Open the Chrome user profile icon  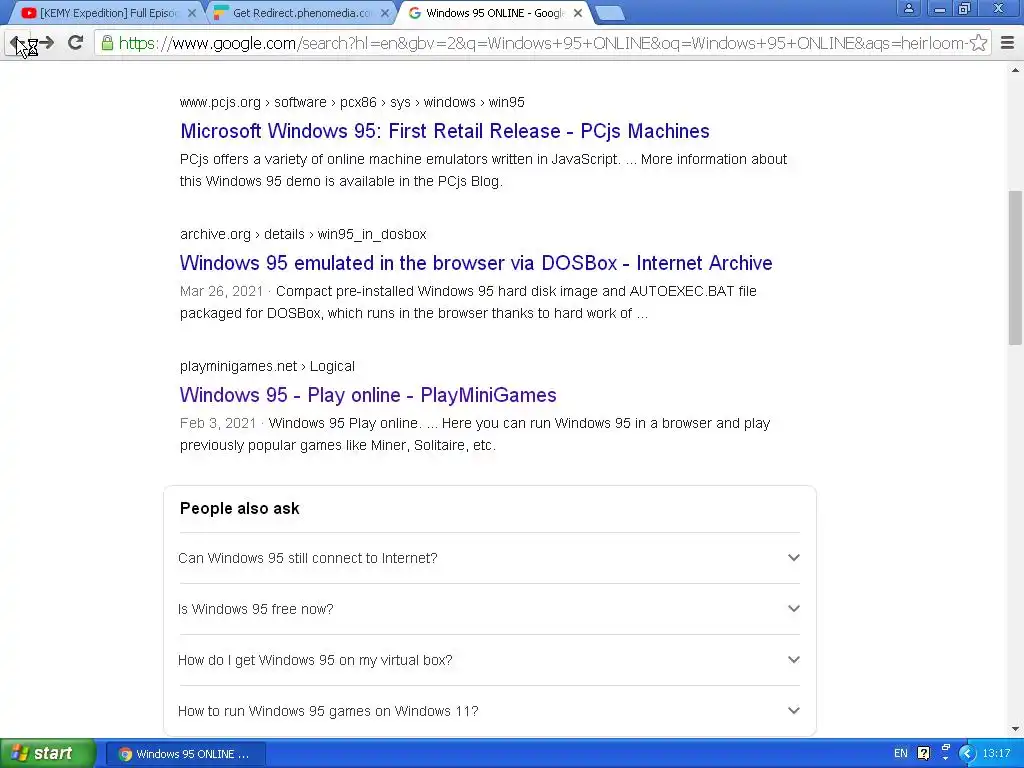(908, 8)
